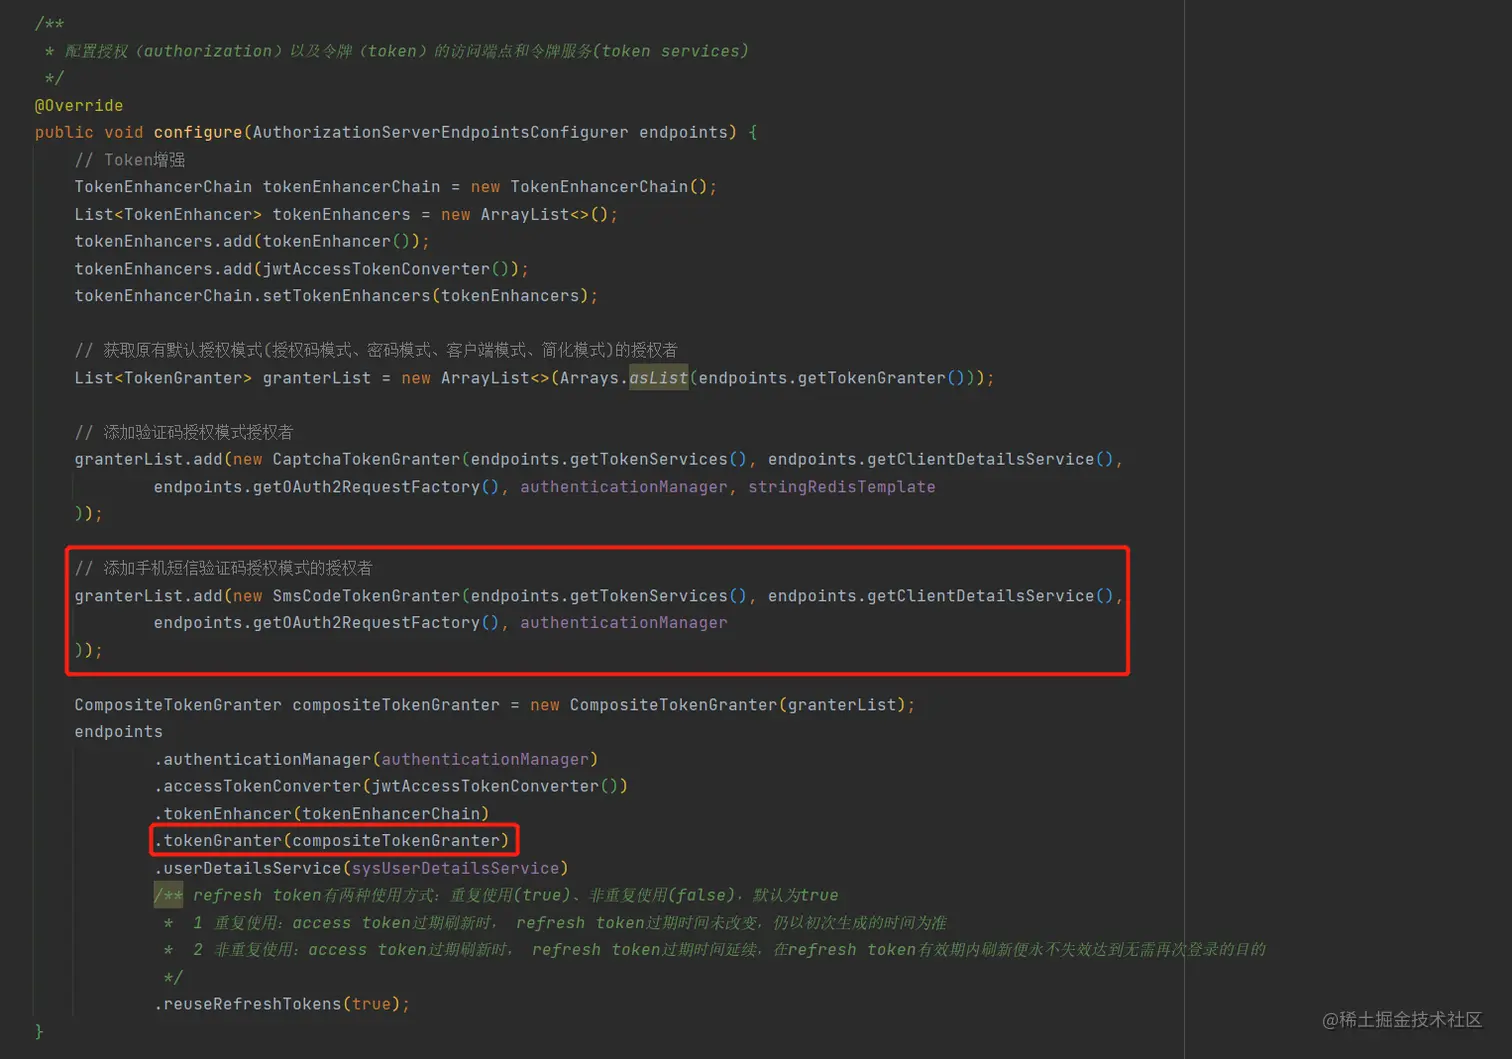Click the comment about 获取原有默认授权模式

(376, 350)
